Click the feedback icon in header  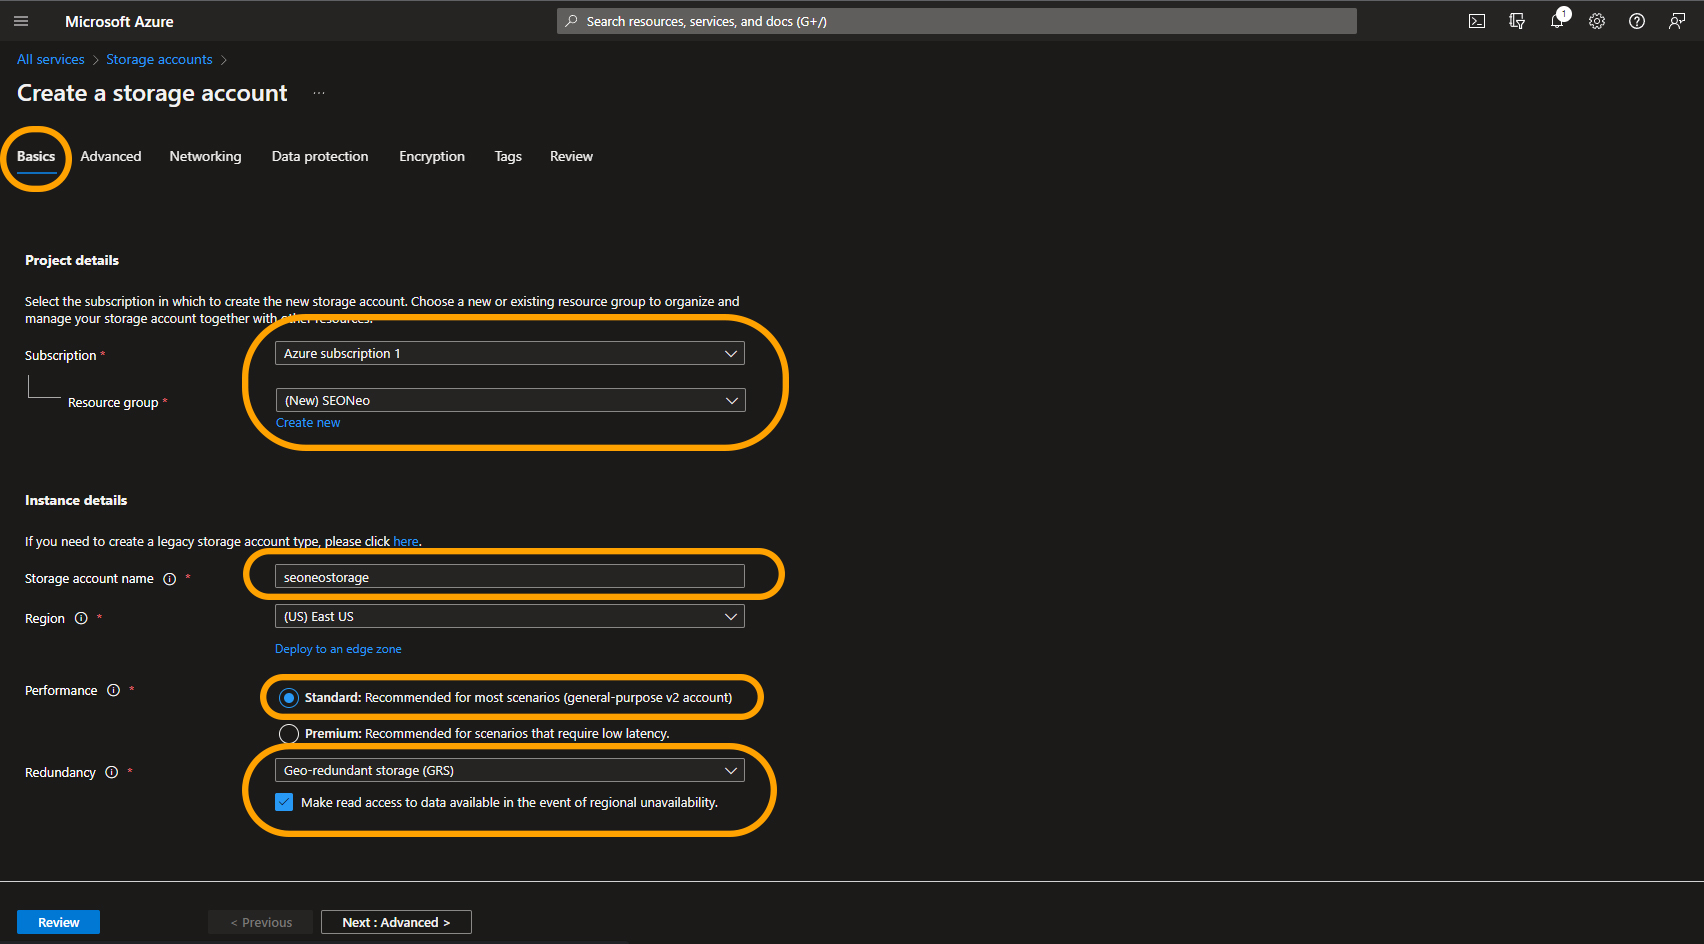tap(1677, 21)
